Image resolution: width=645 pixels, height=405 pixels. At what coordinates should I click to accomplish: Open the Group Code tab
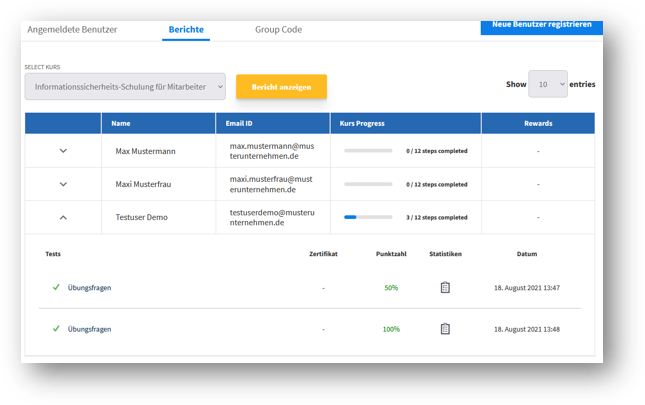(x=278, y=30)
